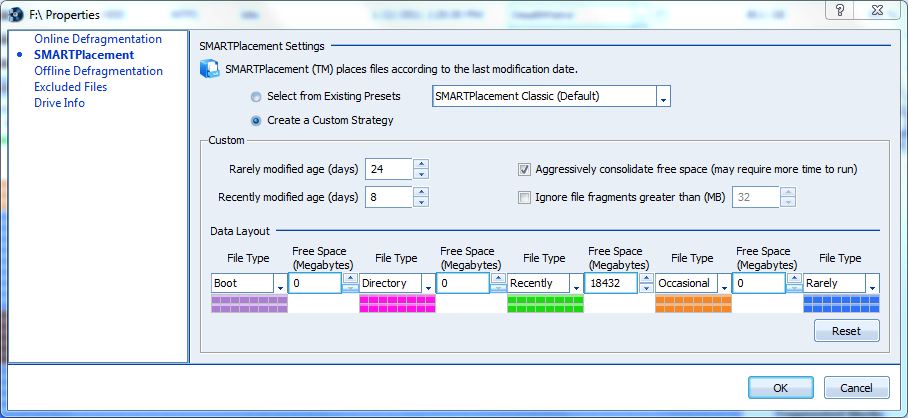Choose Create a Custom Strategy option

point(258,121)
